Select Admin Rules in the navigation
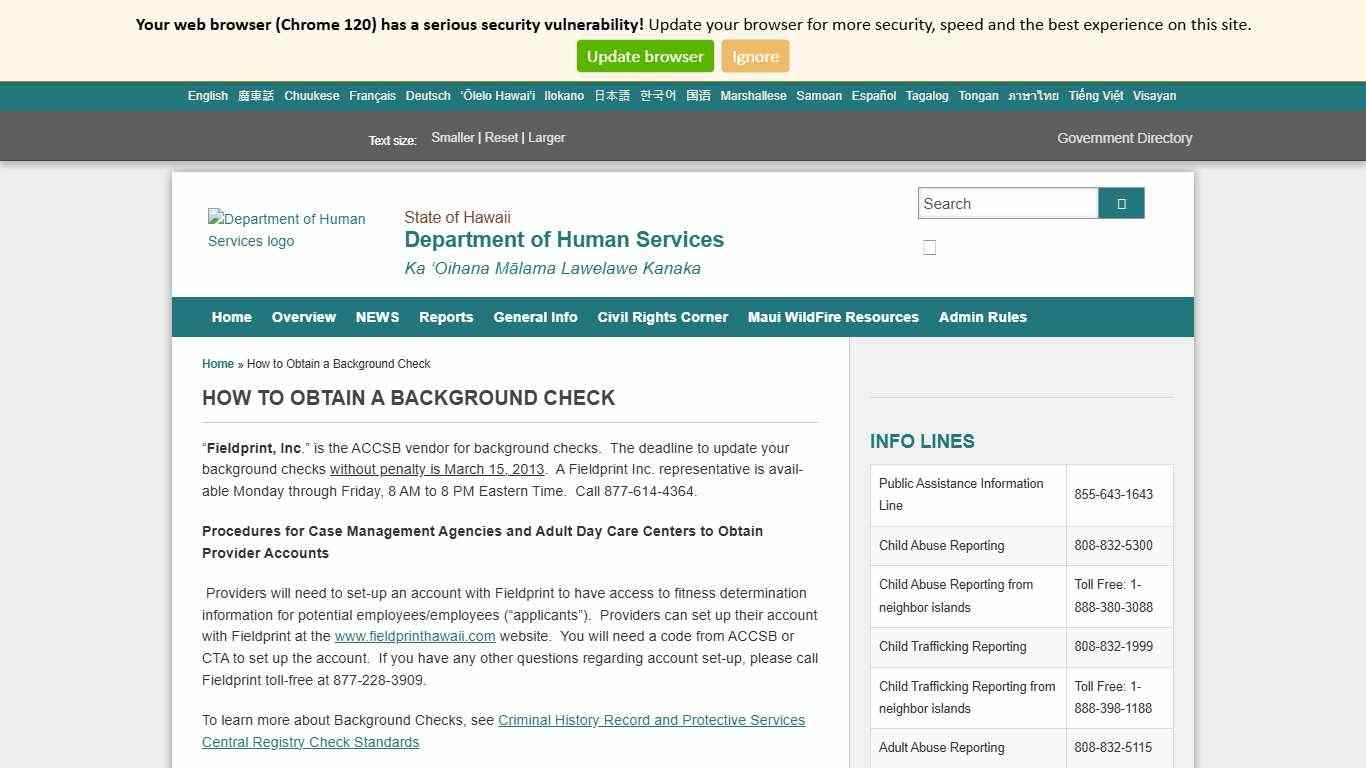The height and width of the screenshot is (768, 1366). [982, 317]
